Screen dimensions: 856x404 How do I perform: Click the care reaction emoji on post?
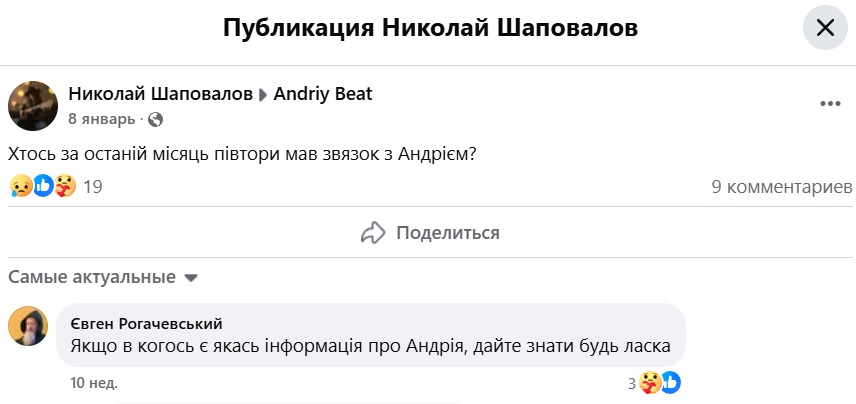tap(65, 186)
